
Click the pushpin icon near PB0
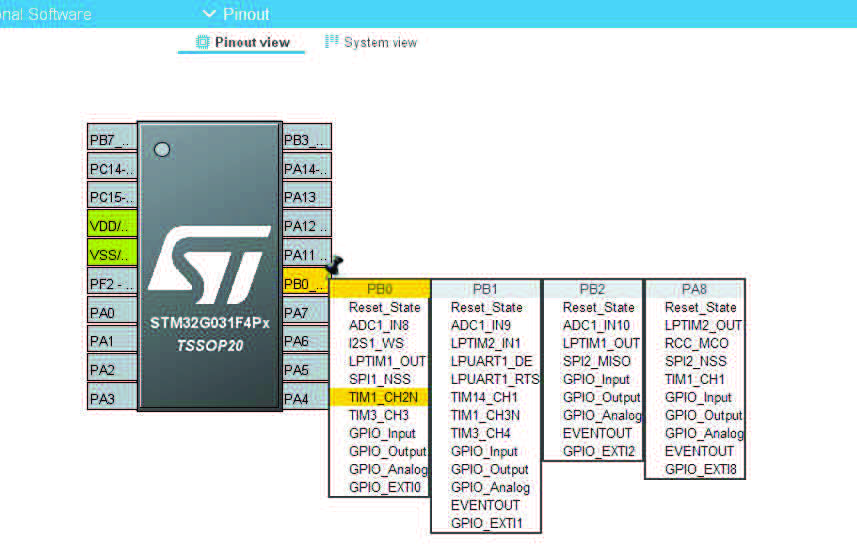(334, 265)
